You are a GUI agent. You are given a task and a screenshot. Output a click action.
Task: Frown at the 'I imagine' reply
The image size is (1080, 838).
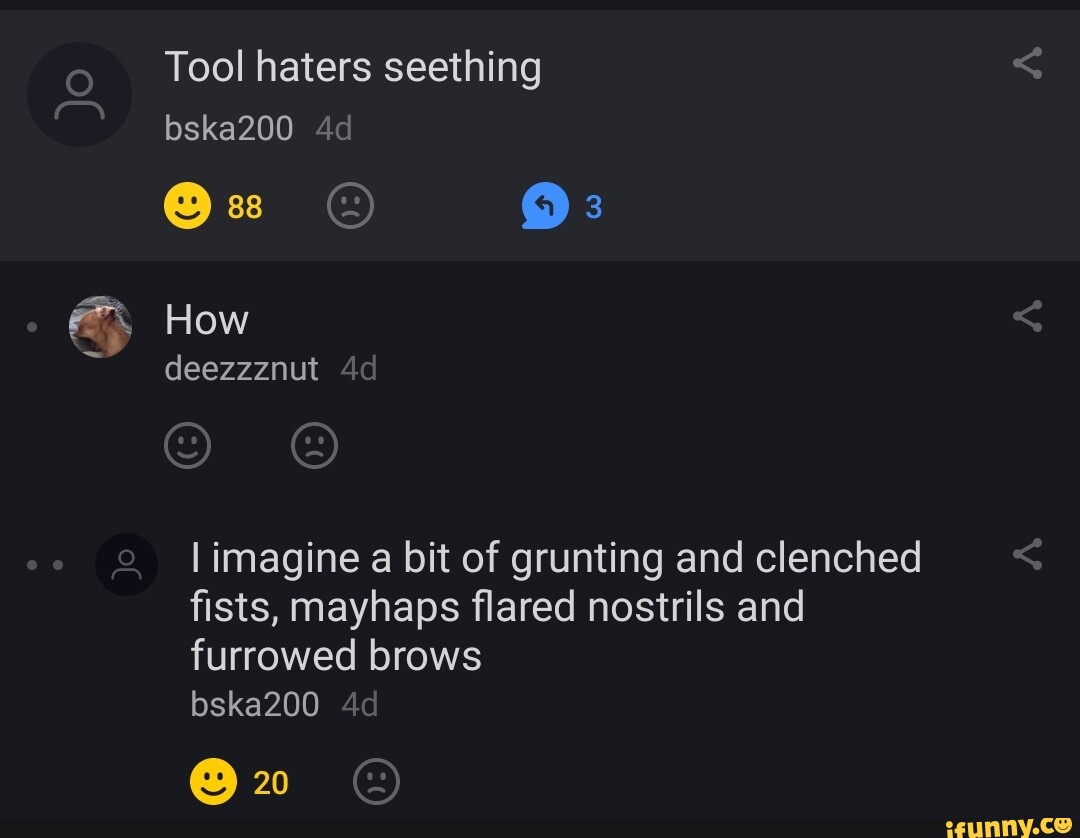click(376, 782)
